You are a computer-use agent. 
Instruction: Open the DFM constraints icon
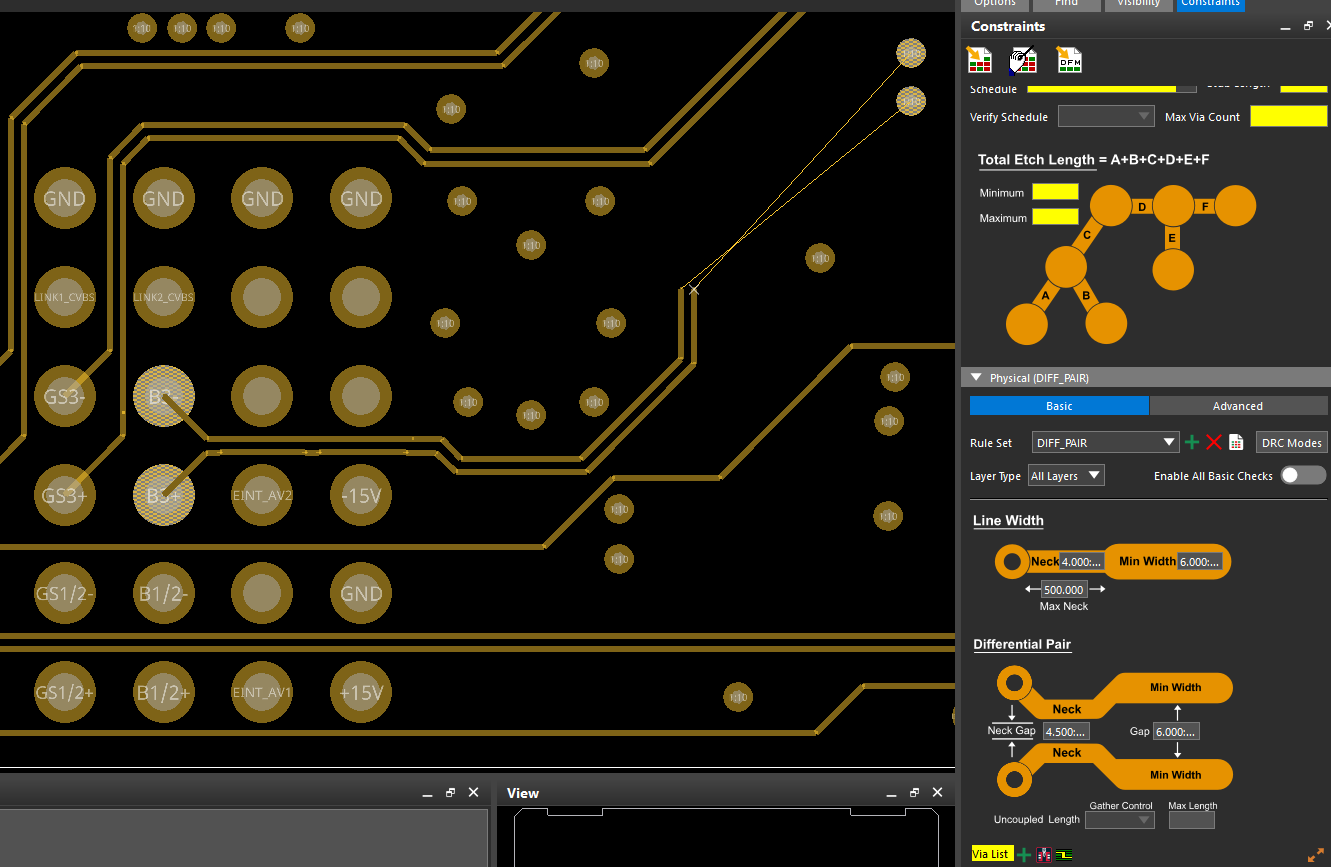pos(1069,61)
